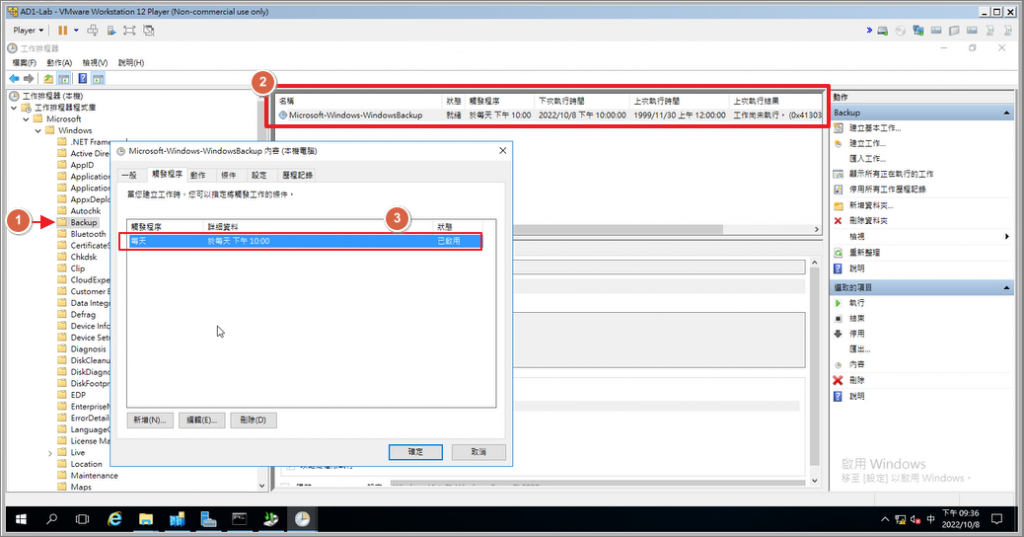Switch to the 設定 tab in the dialog
Viewport: 1024px width, 537px height.
click(259, 175)
